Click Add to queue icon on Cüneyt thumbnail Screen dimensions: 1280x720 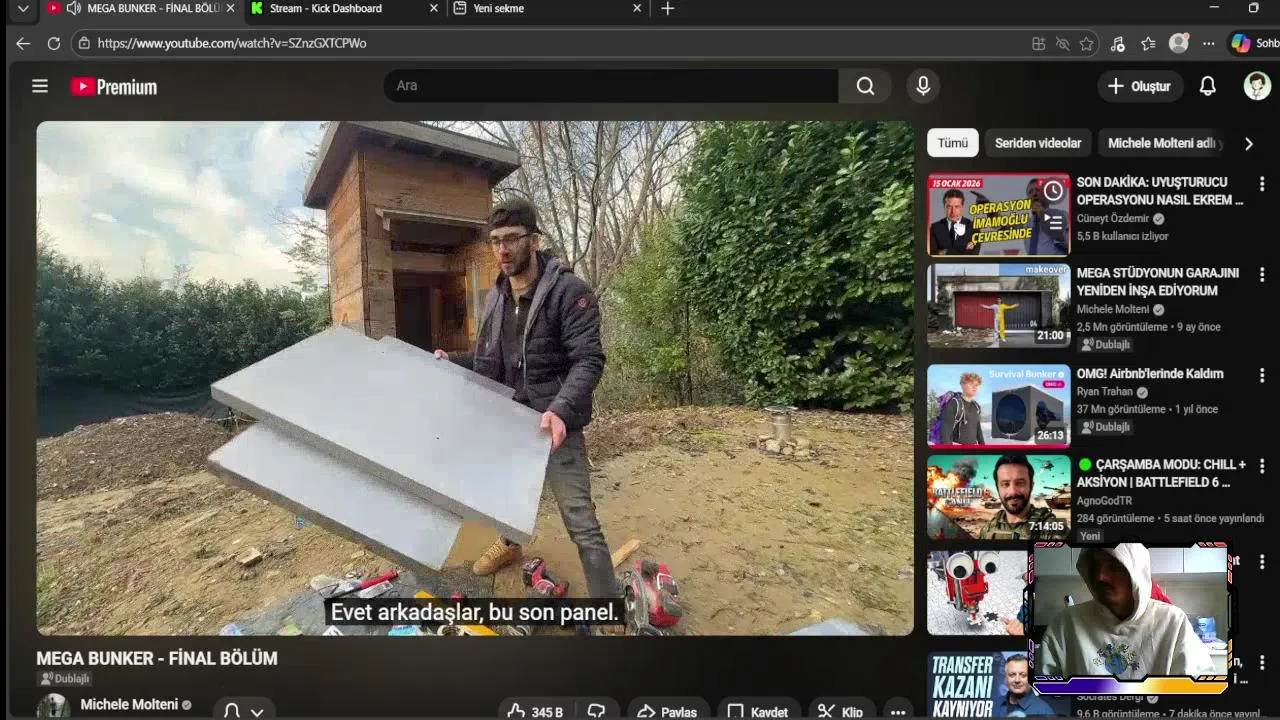[x=1053, y=221]
